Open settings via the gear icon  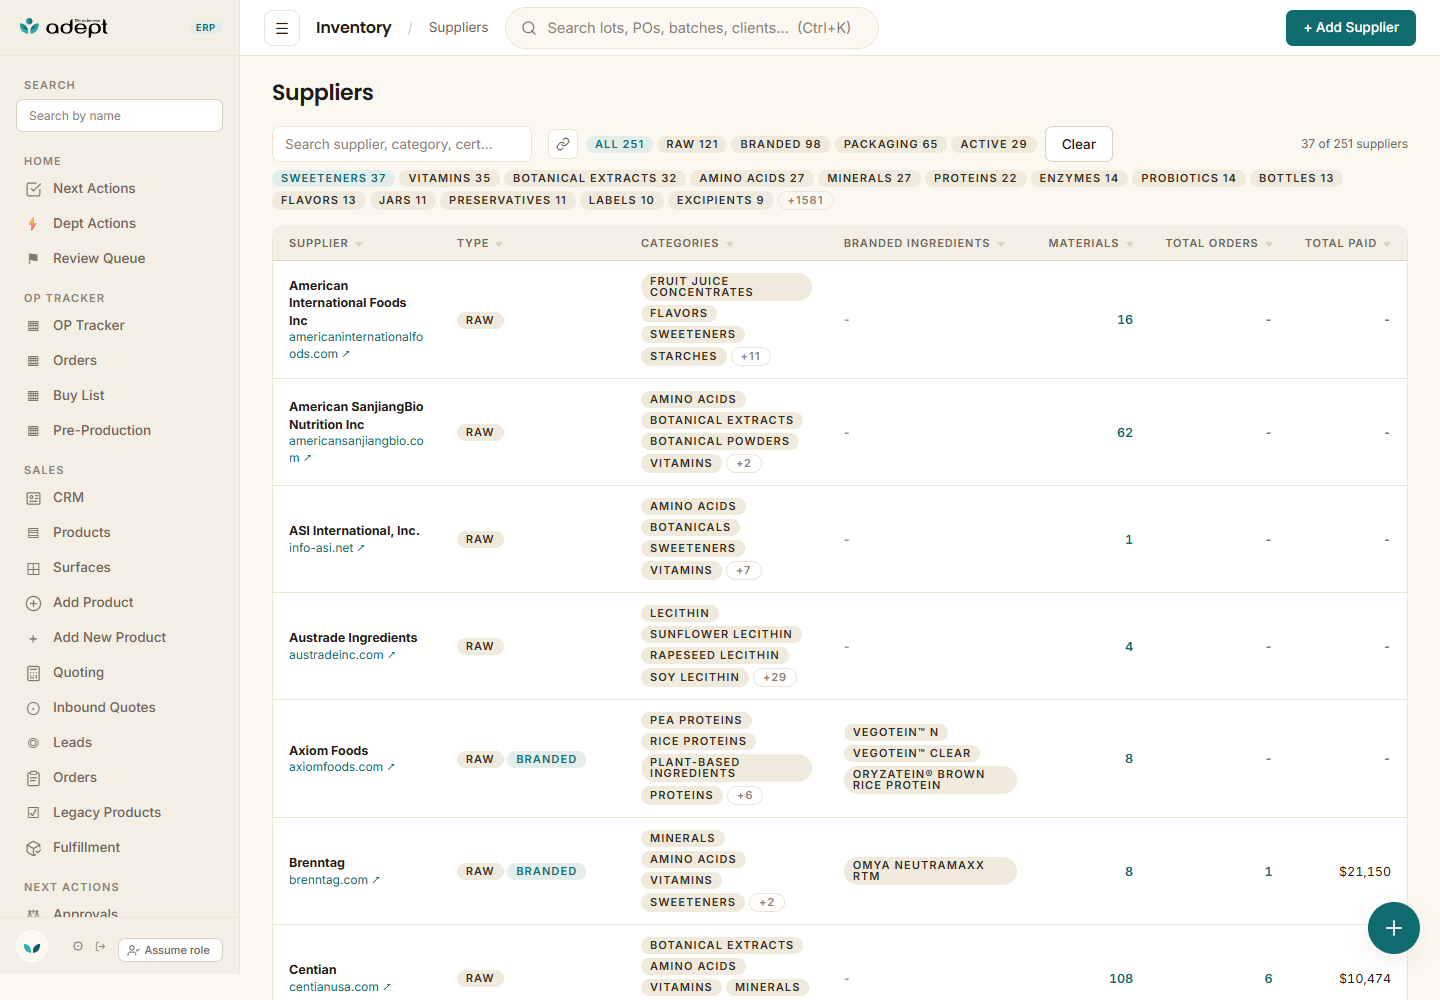coord(78,946)
